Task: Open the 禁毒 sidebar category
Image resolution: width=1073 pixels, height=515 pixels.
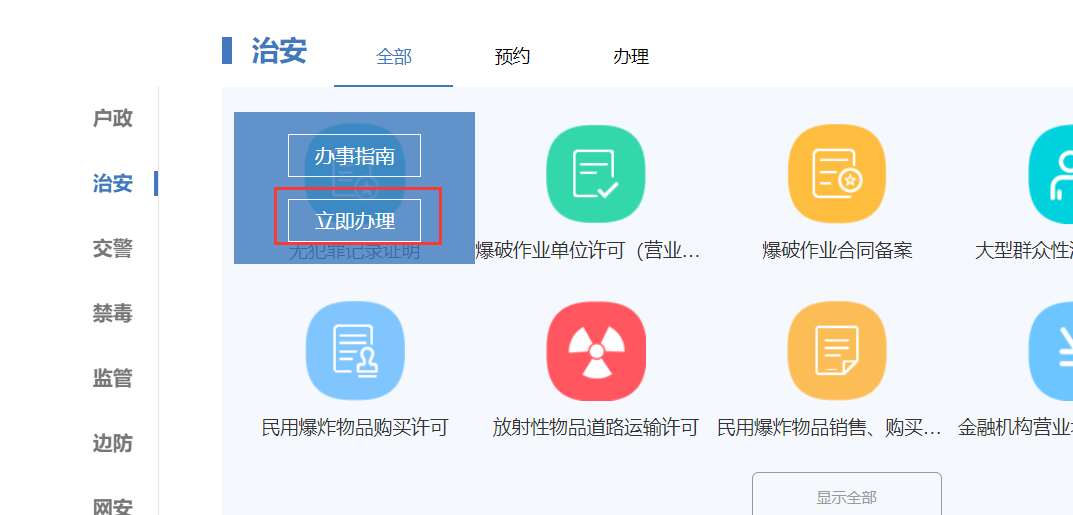Action: coord(112,314)
